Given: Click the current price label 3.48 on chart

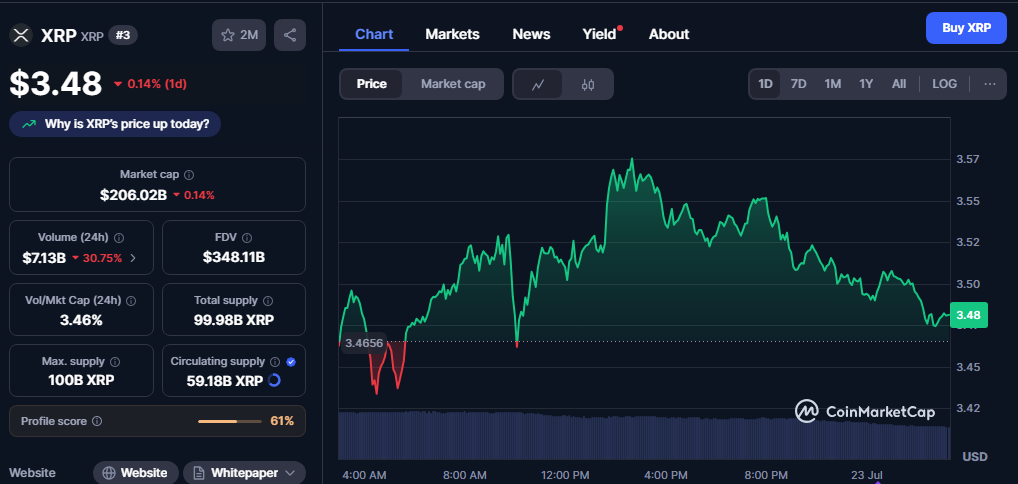Looking at the screenshot, I should tap(968, 315).
